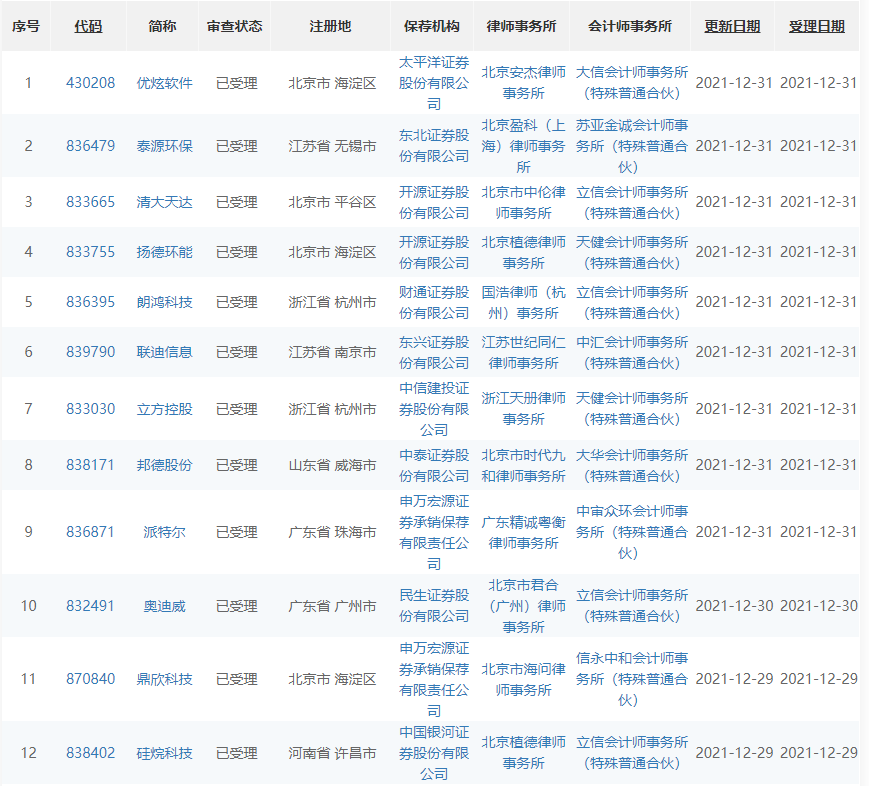Select 山东省 威海市 registration cell
869x786 pixels.
pyautogui.click(x=332, y=465)
